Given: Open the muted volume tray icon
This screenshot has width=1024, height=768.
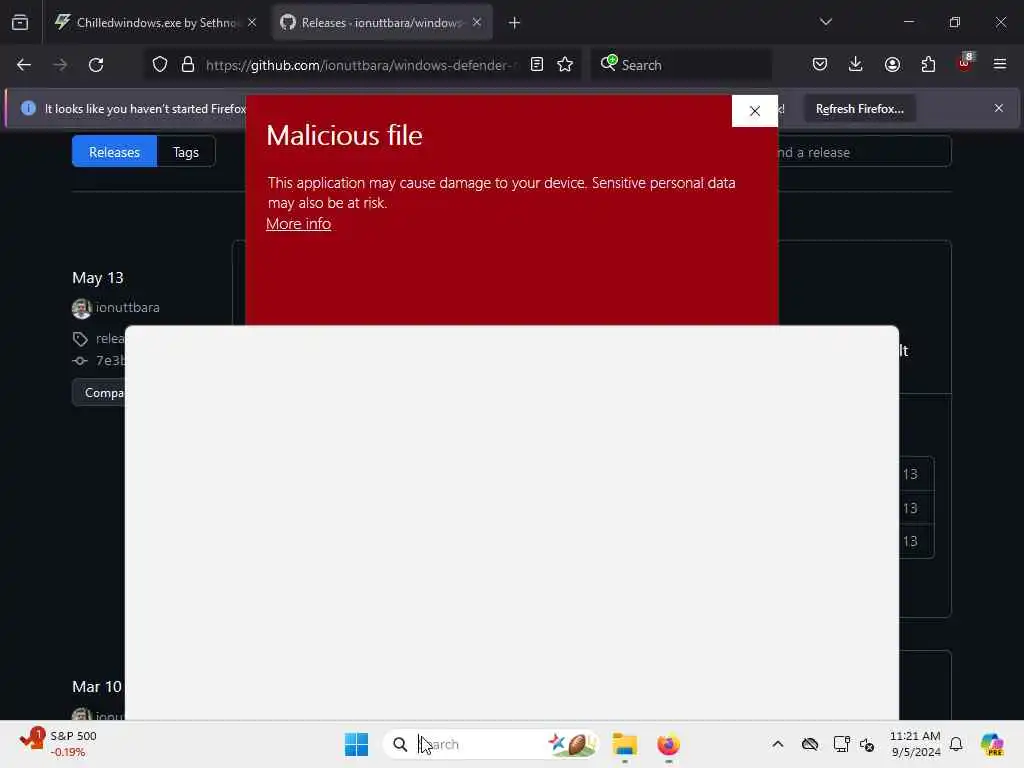Looking at the screenshot, I should [867, 744].
